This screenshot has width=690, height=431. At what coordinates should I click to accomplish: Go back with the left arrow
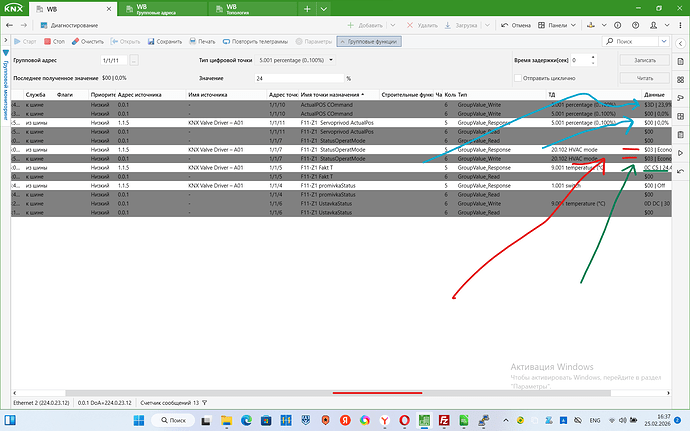pyautogui.click(x=9, y=25)
